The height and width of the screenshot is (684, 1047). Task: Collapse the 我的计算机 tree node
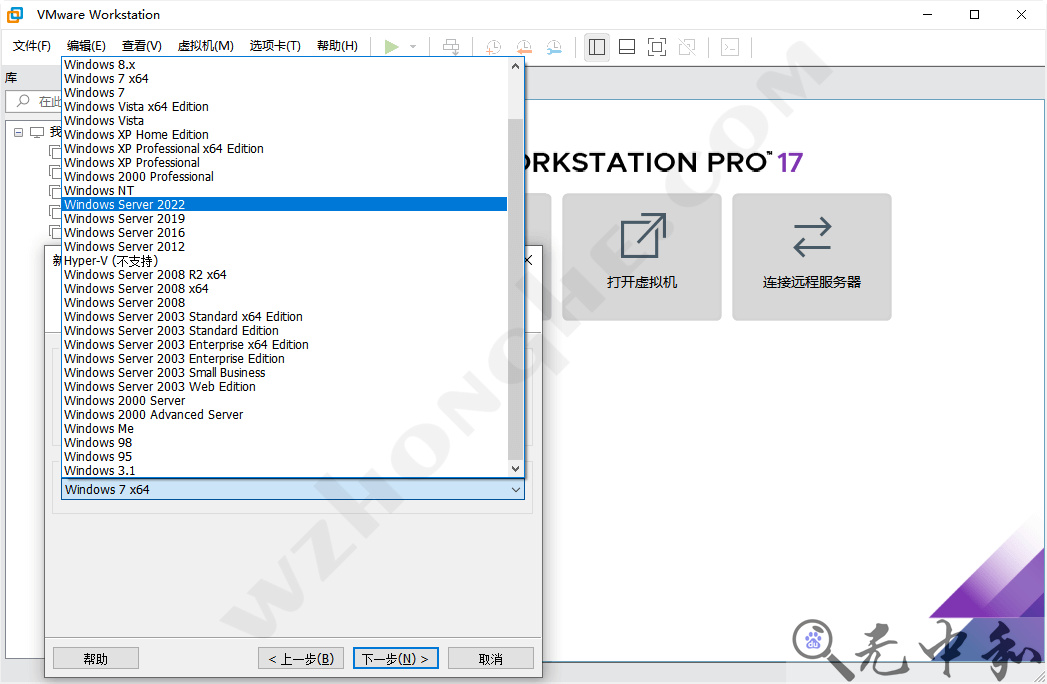[17, 131]
